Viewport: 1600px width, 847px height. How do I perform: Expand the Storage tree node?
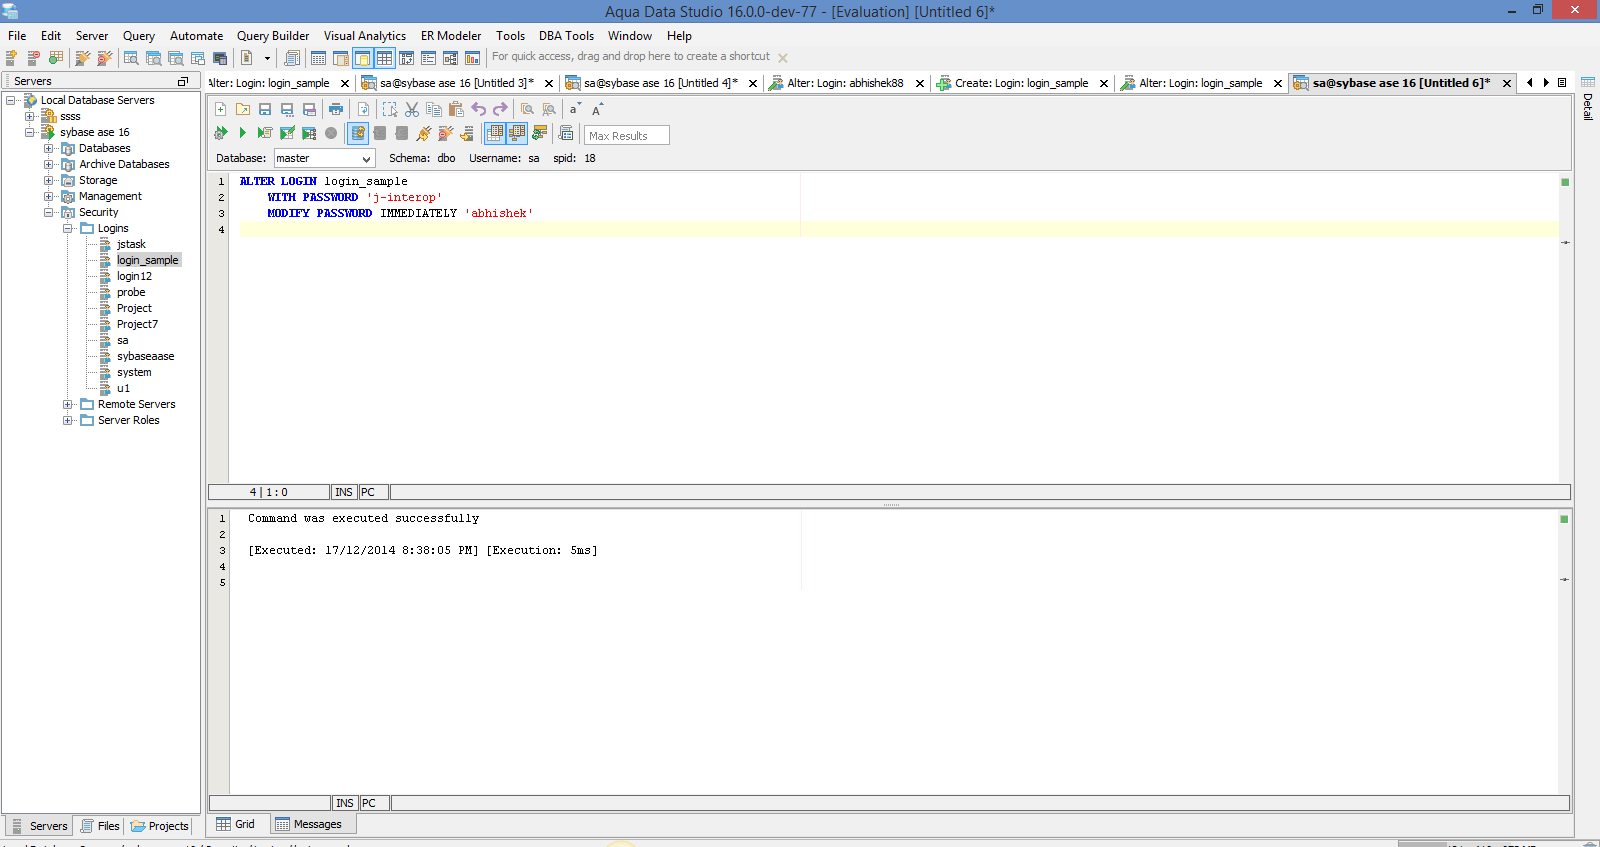48,180
